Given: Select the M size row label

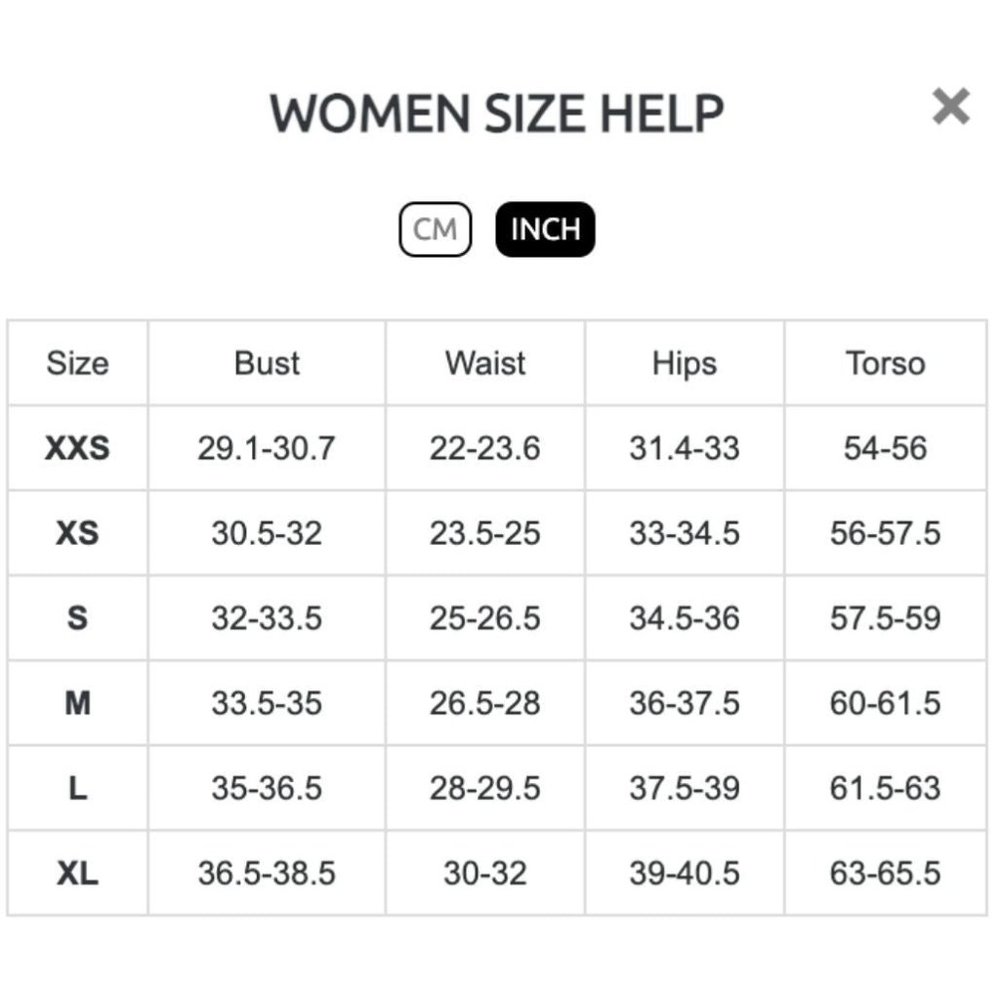Looking at the screenshot, I should click(78, 703).
